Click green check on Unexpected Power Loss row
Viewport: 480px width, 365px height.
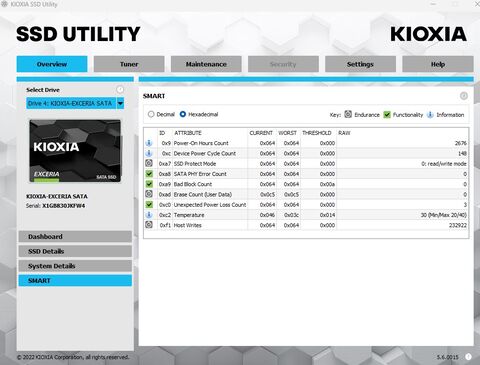click(x=149, y=204)
